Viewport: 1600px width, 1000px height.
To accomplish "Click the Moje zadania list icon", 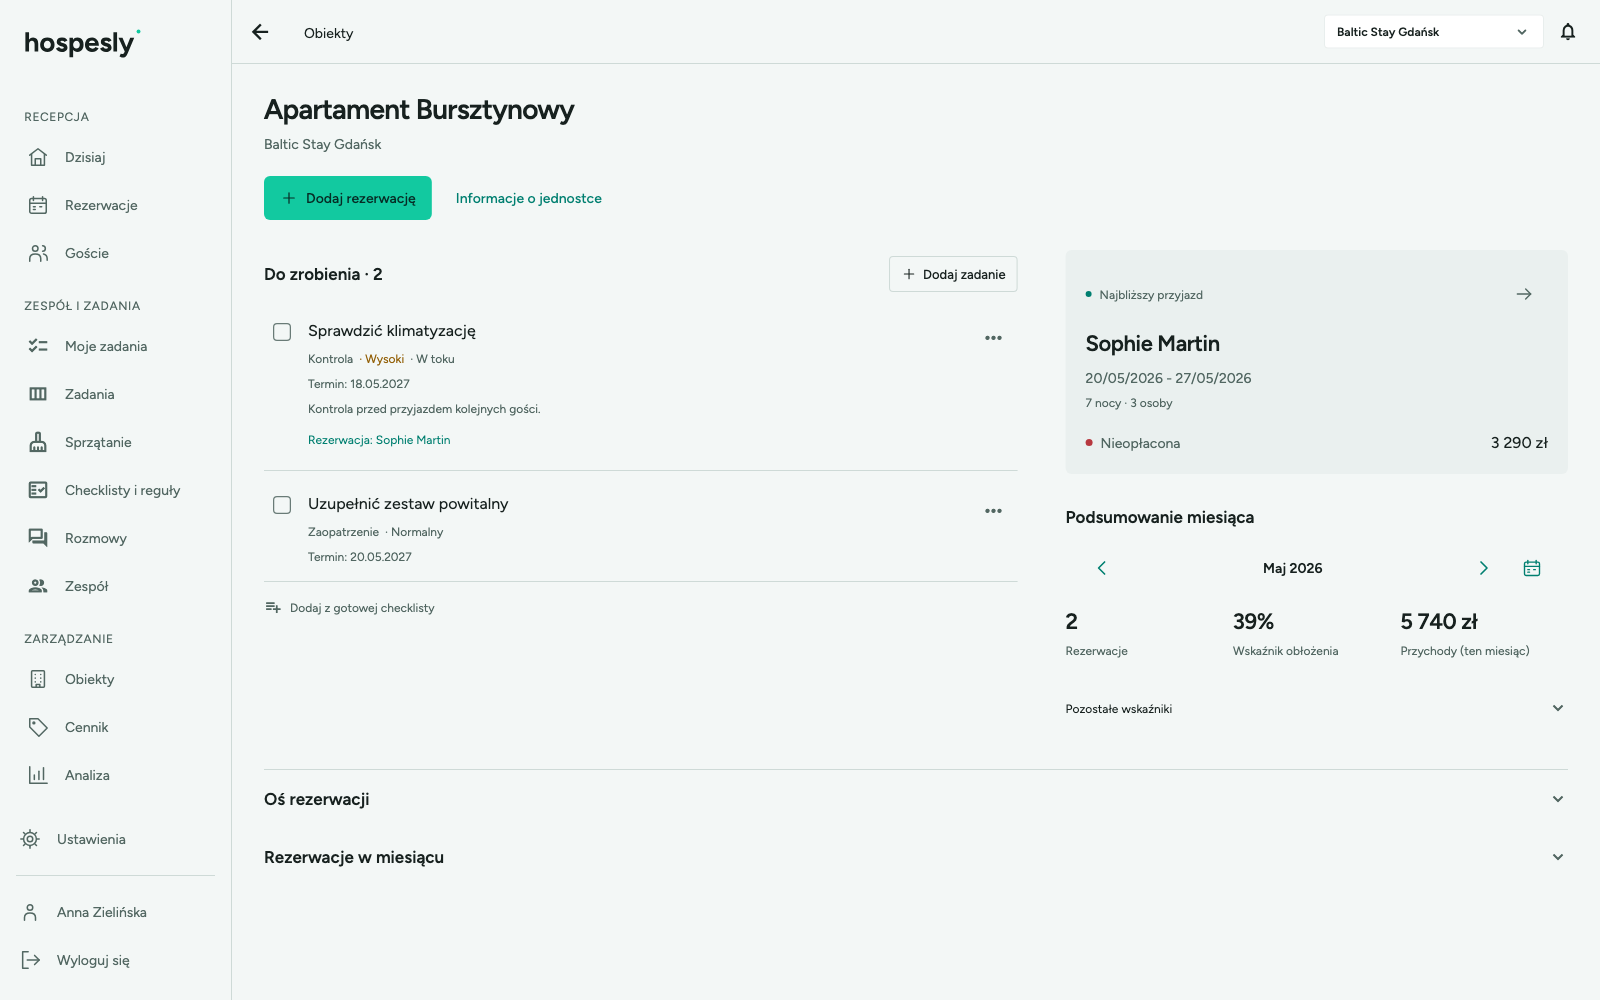I will coord(38,346).
